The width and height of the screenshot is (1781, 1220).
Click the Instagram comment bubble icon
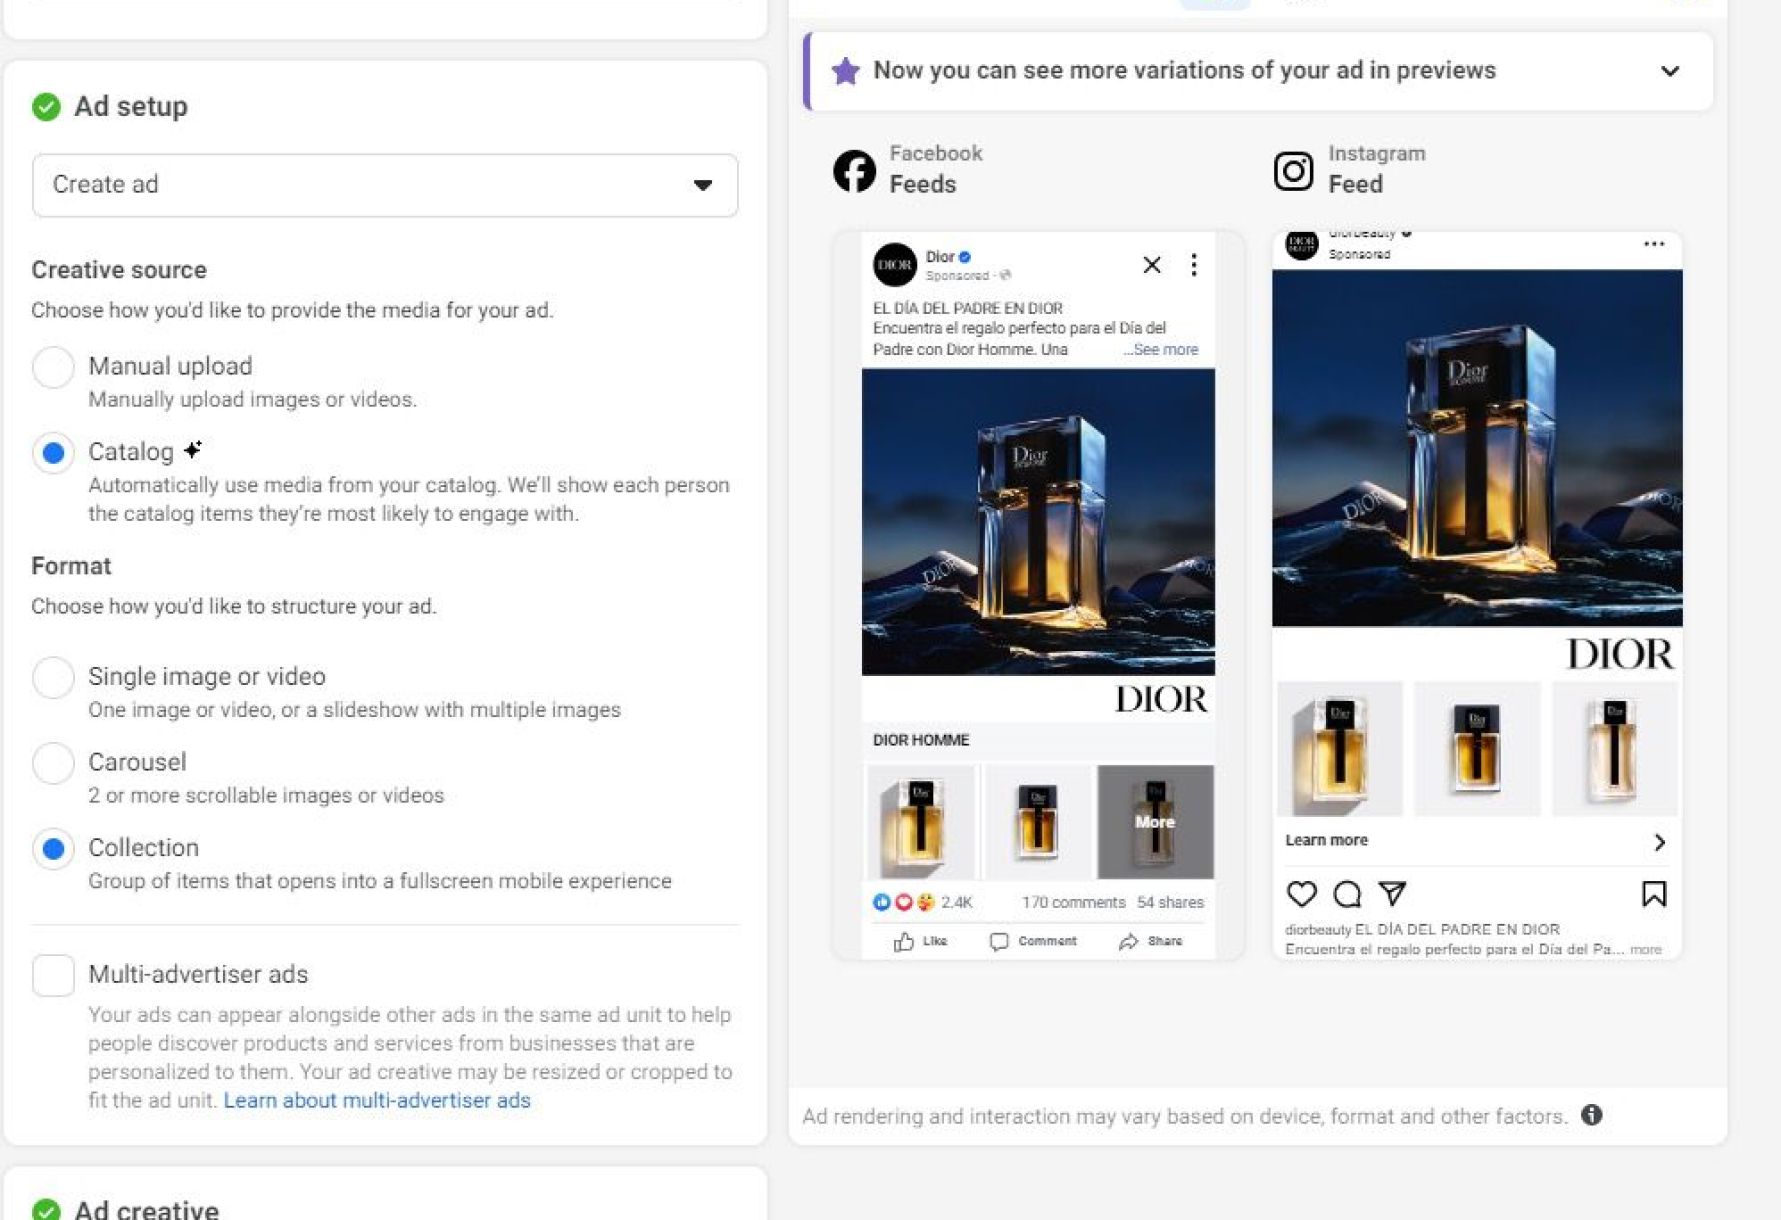coord(1347,893)
